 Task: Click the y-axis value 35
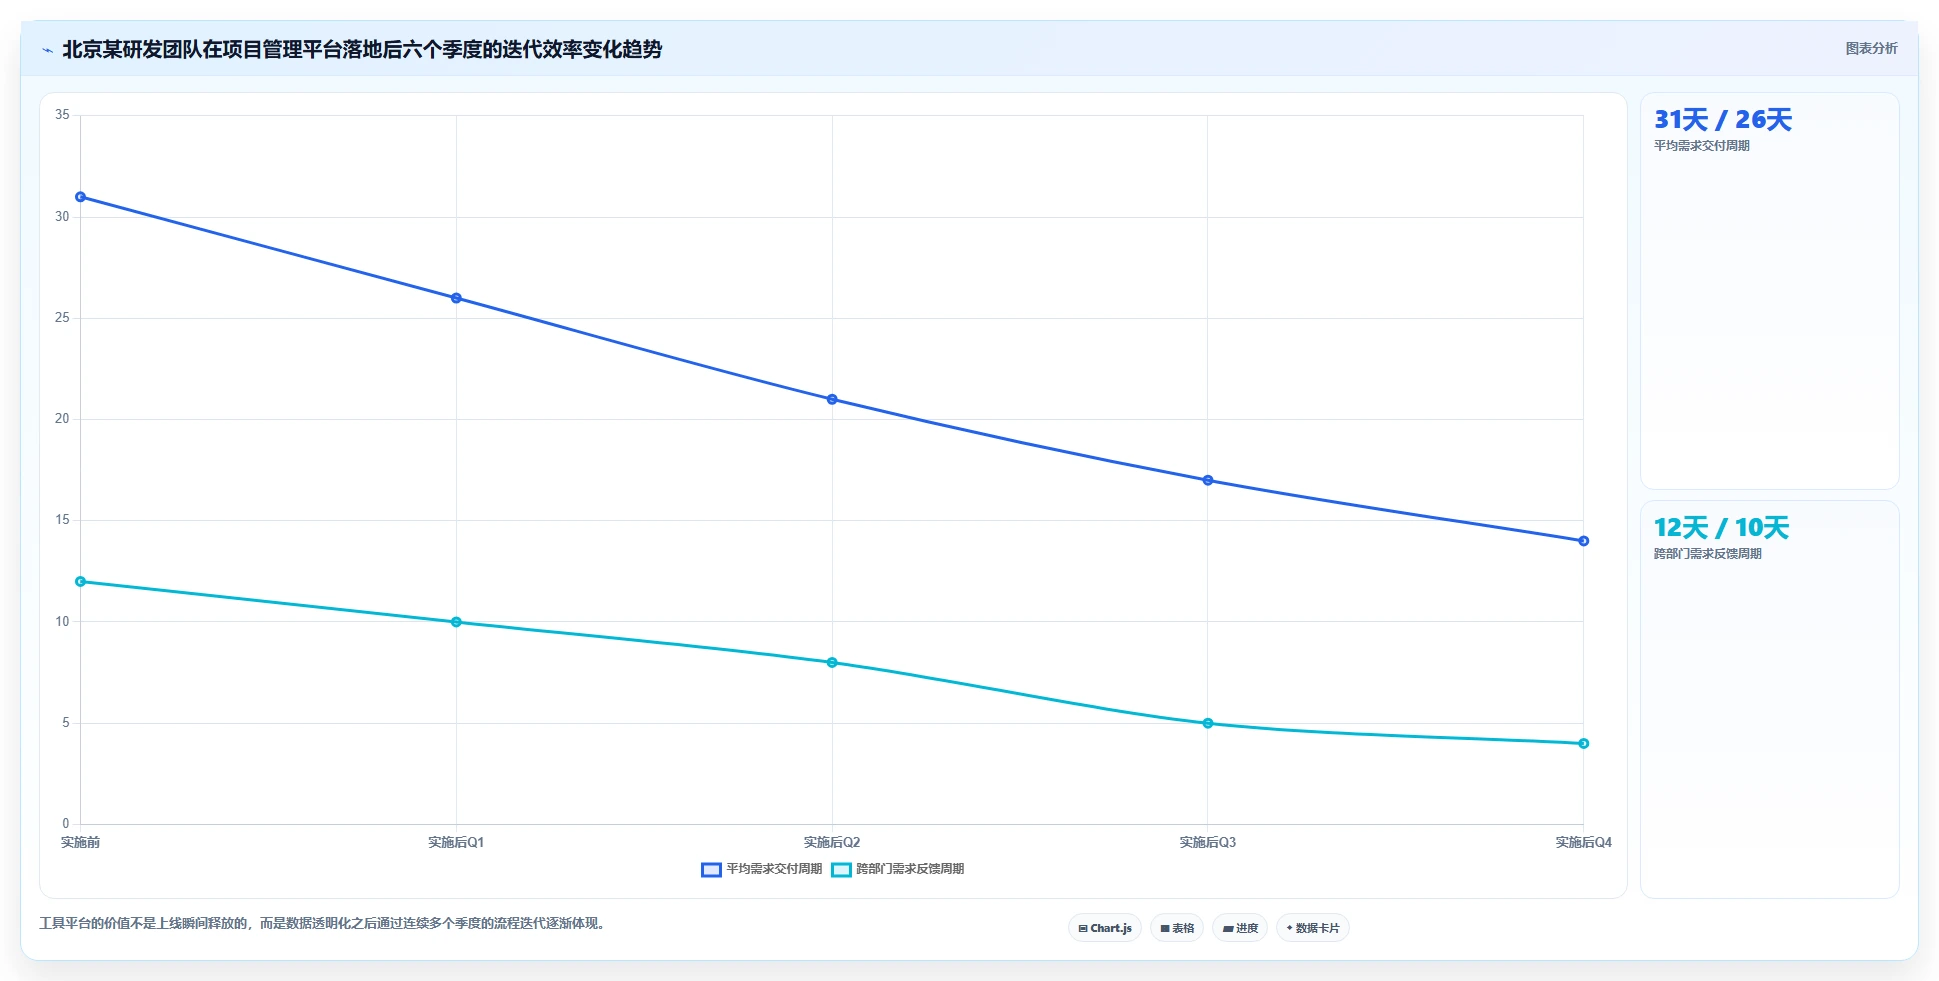(x=62, y=115)
